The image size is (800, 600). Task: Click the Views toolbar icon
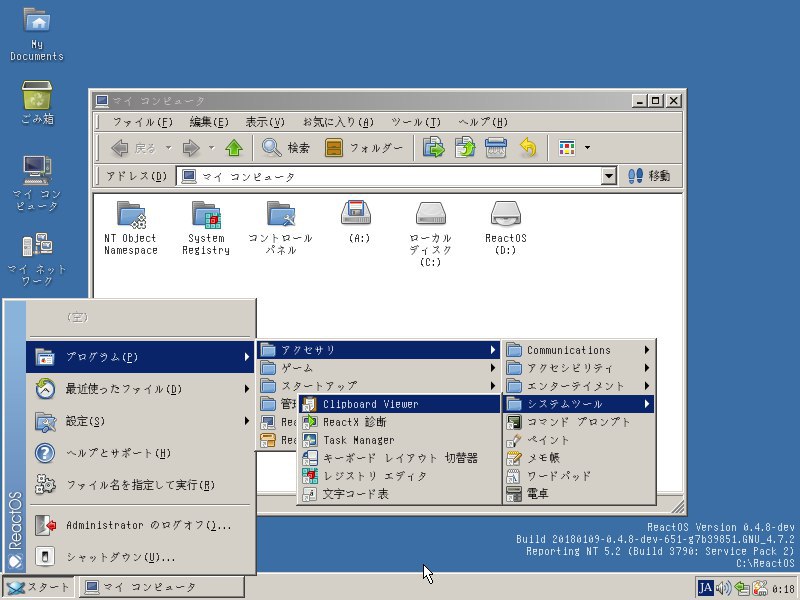click(x=567, y=148)
